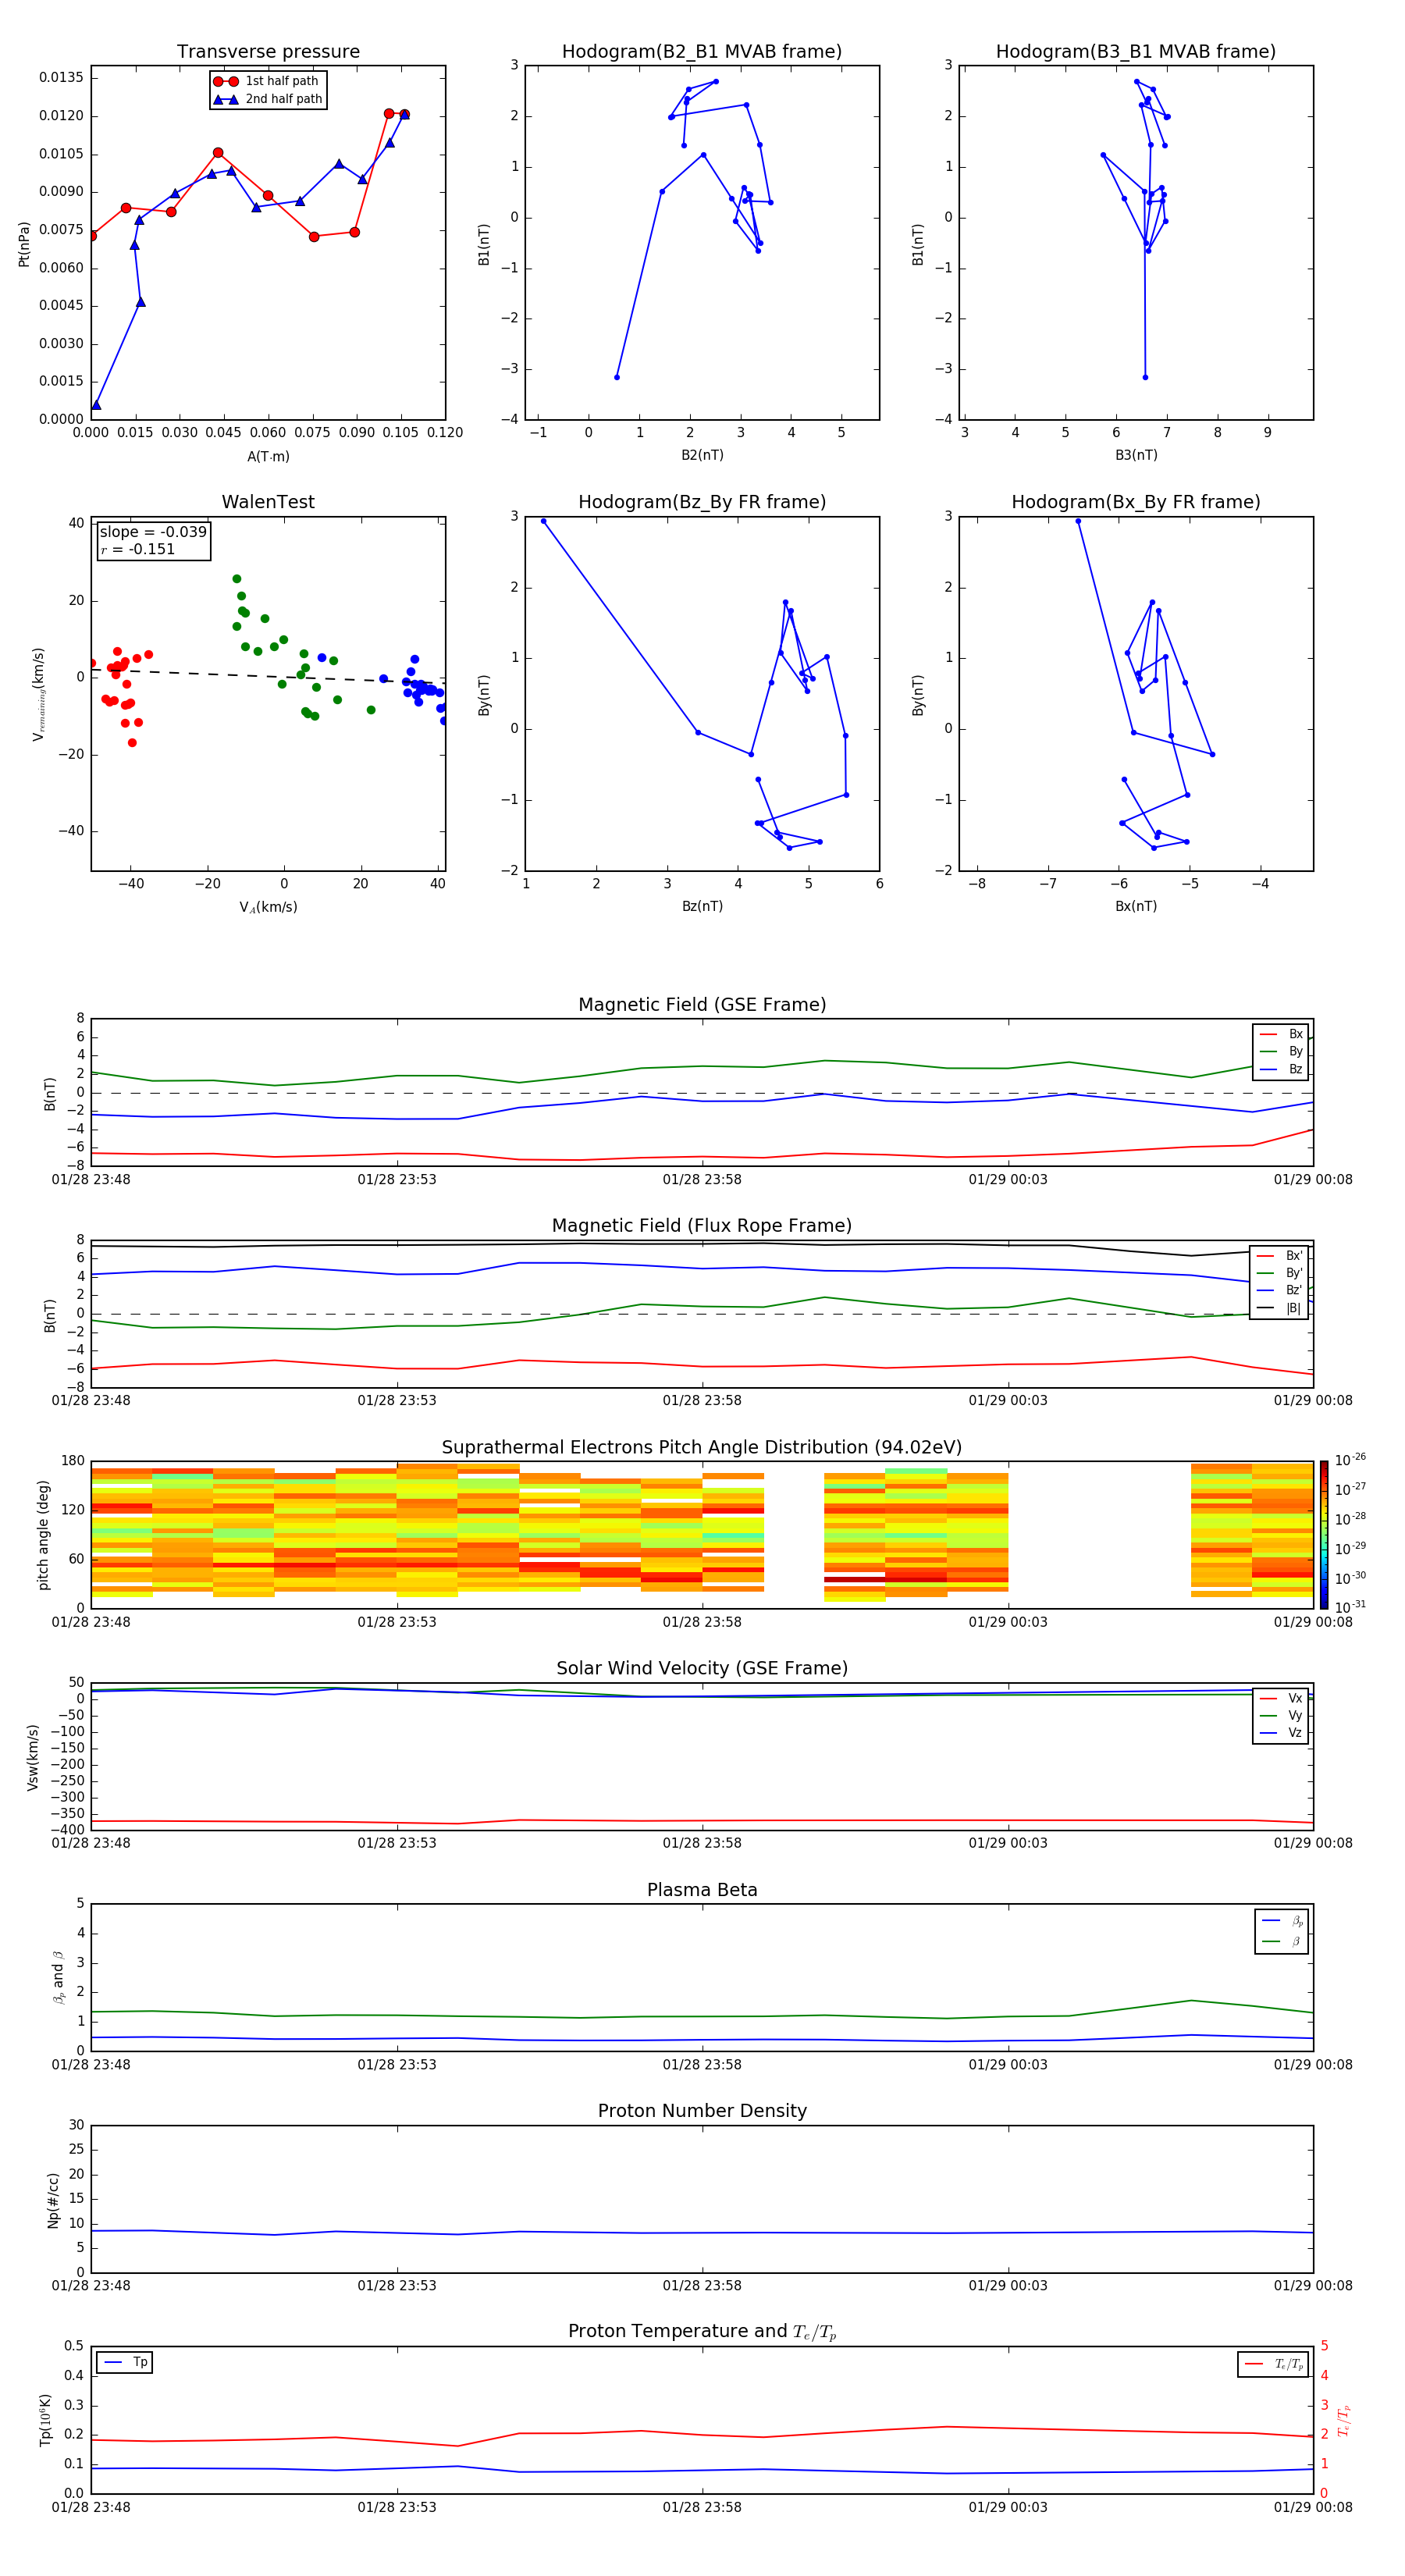Click 'Vz' in the velocity legend
This screenshot has width=1405, height=2576.
(1282, 1733)
